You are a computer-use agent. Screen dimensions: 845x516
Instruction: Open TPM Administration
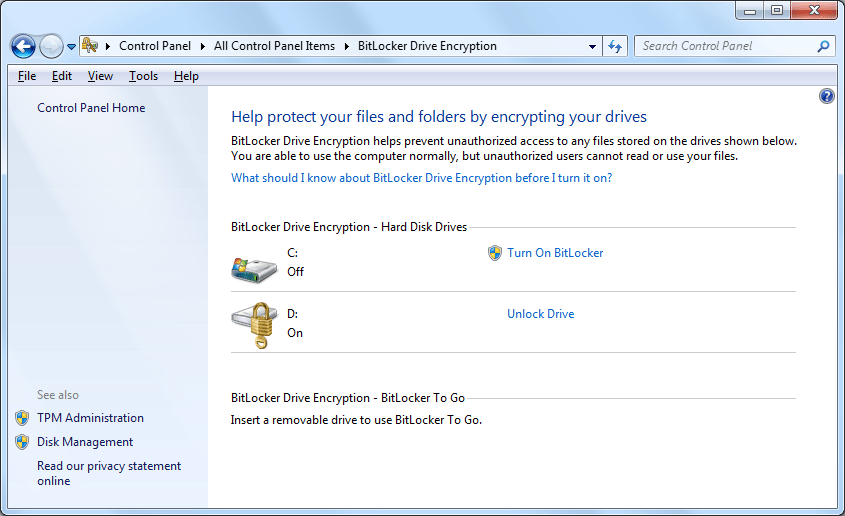(91, 418)
